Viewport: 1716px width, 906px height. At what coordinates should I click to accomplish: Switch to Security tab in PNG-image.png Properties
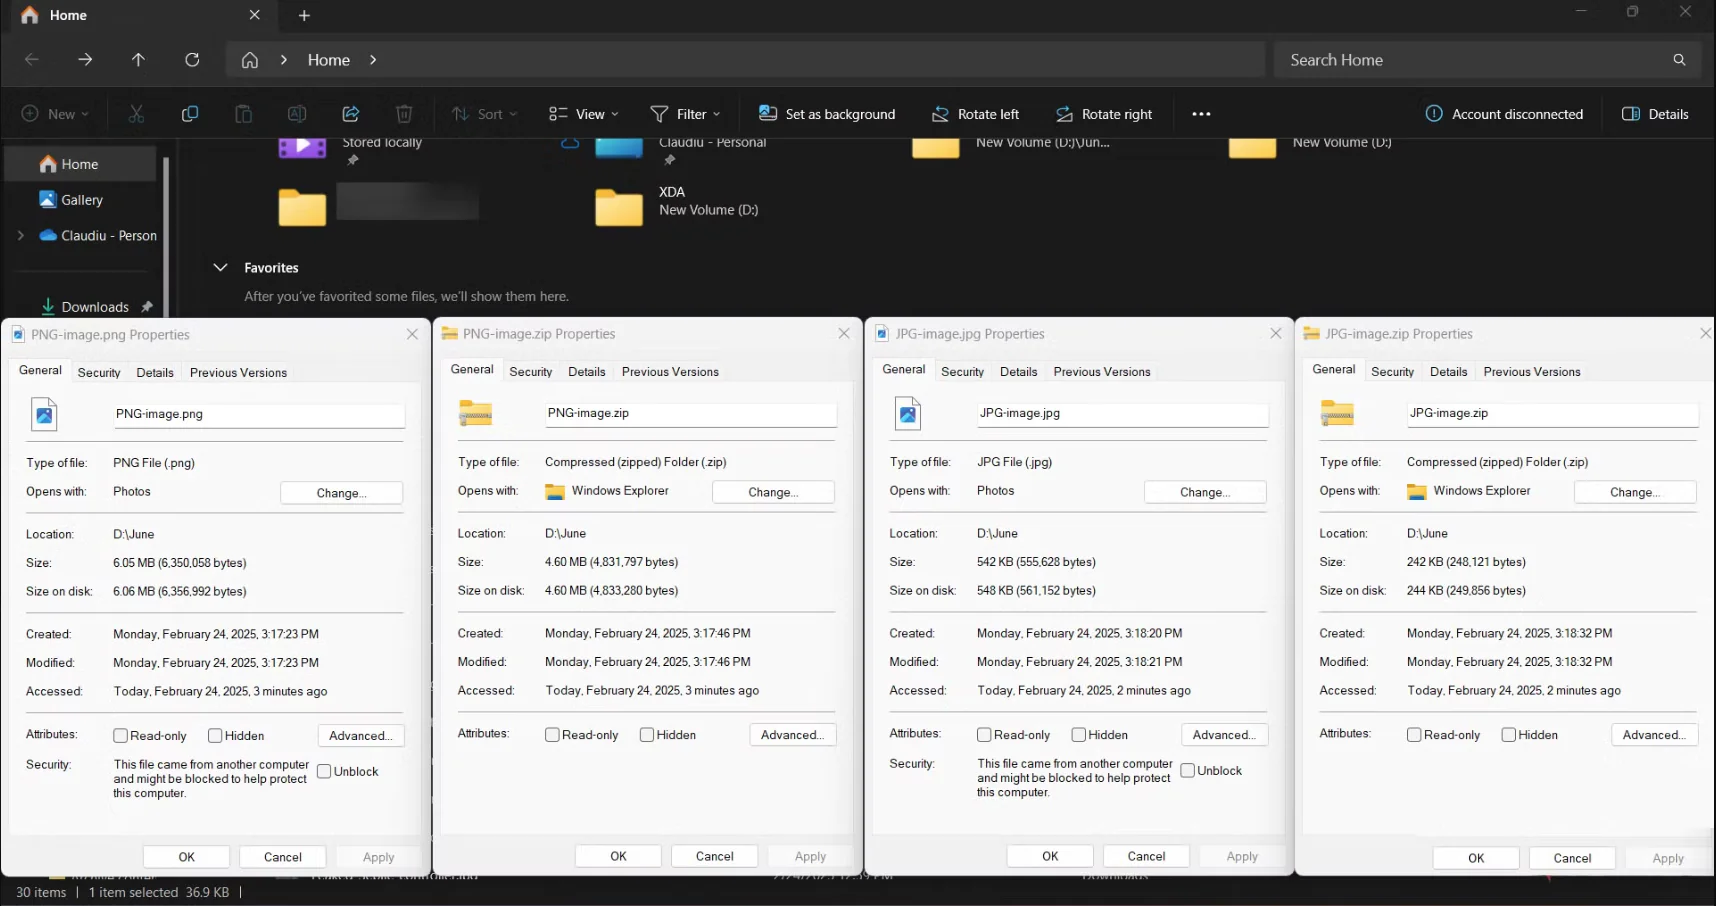(x=99, y=373)
